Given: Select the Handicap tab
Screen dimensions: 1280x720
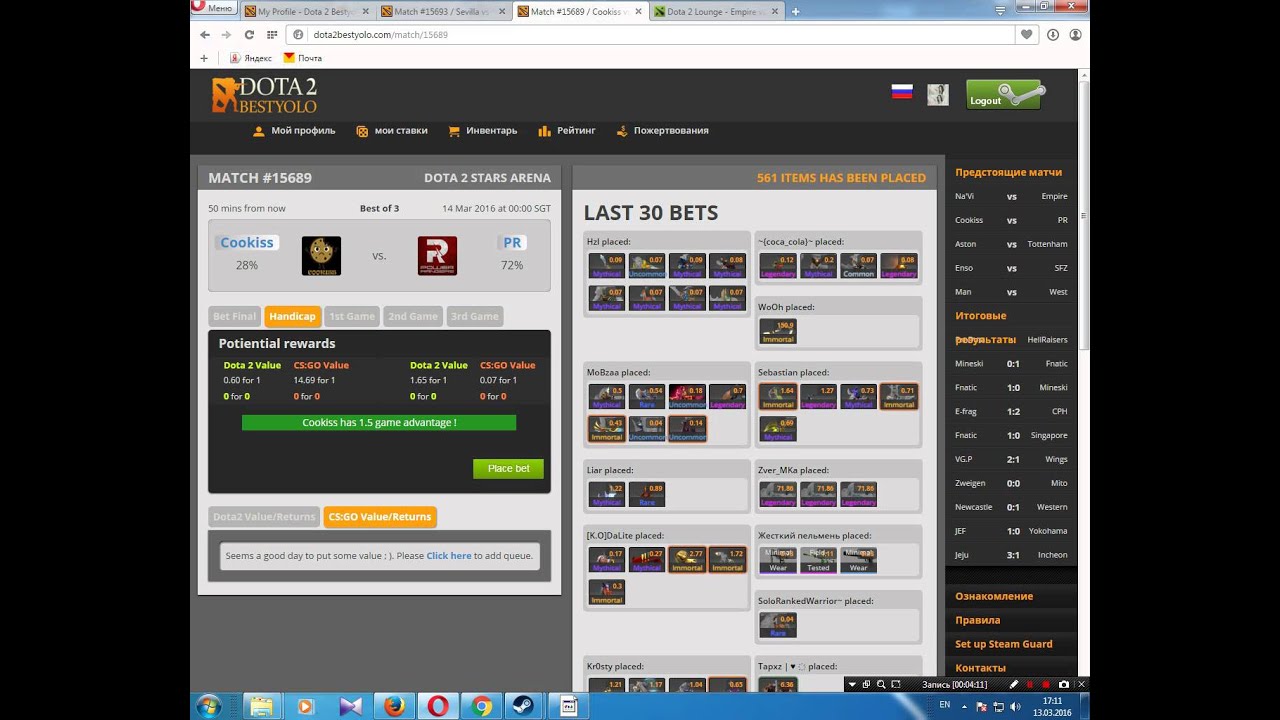Looking at the screenshot, I should tap(292, 316).
